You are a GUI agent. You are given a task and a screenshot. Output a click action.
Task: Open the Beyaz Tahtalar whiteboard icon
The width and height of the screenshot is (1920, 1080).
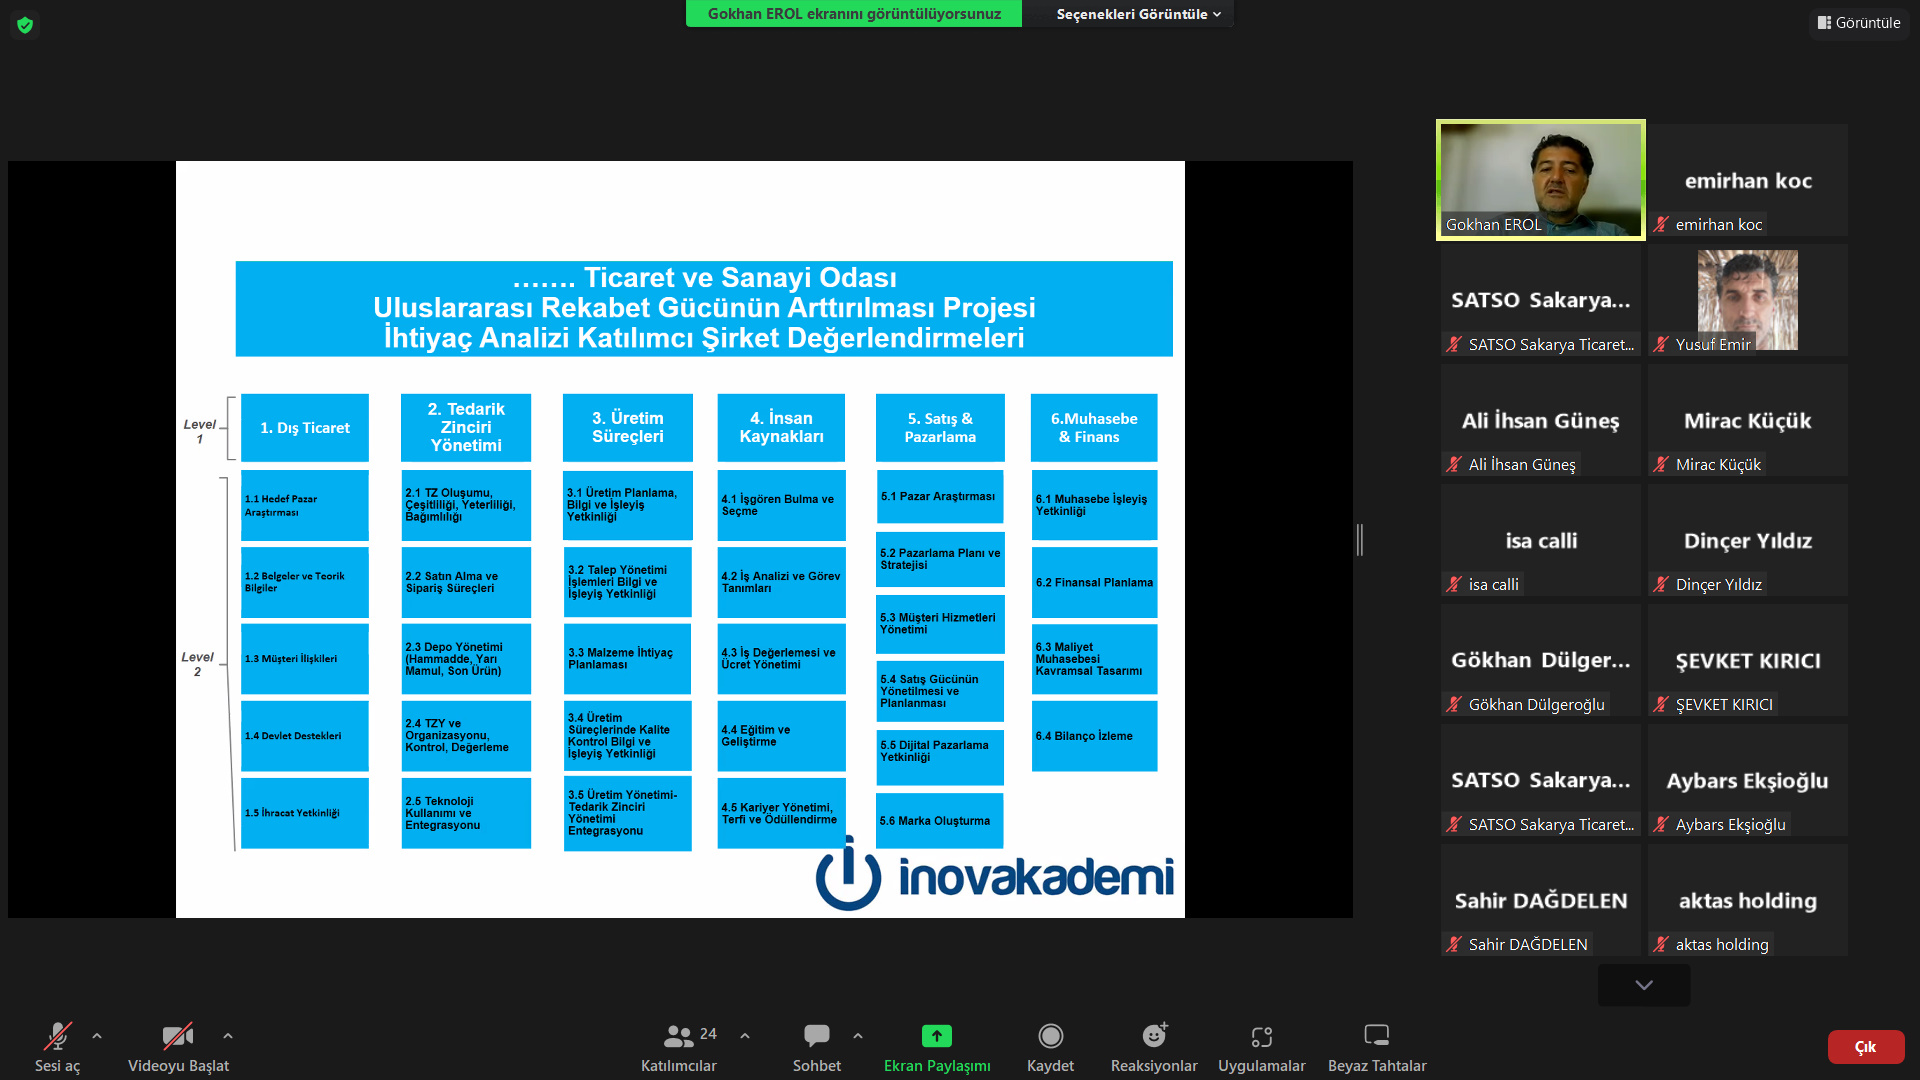click(x=1376, y=1036)
